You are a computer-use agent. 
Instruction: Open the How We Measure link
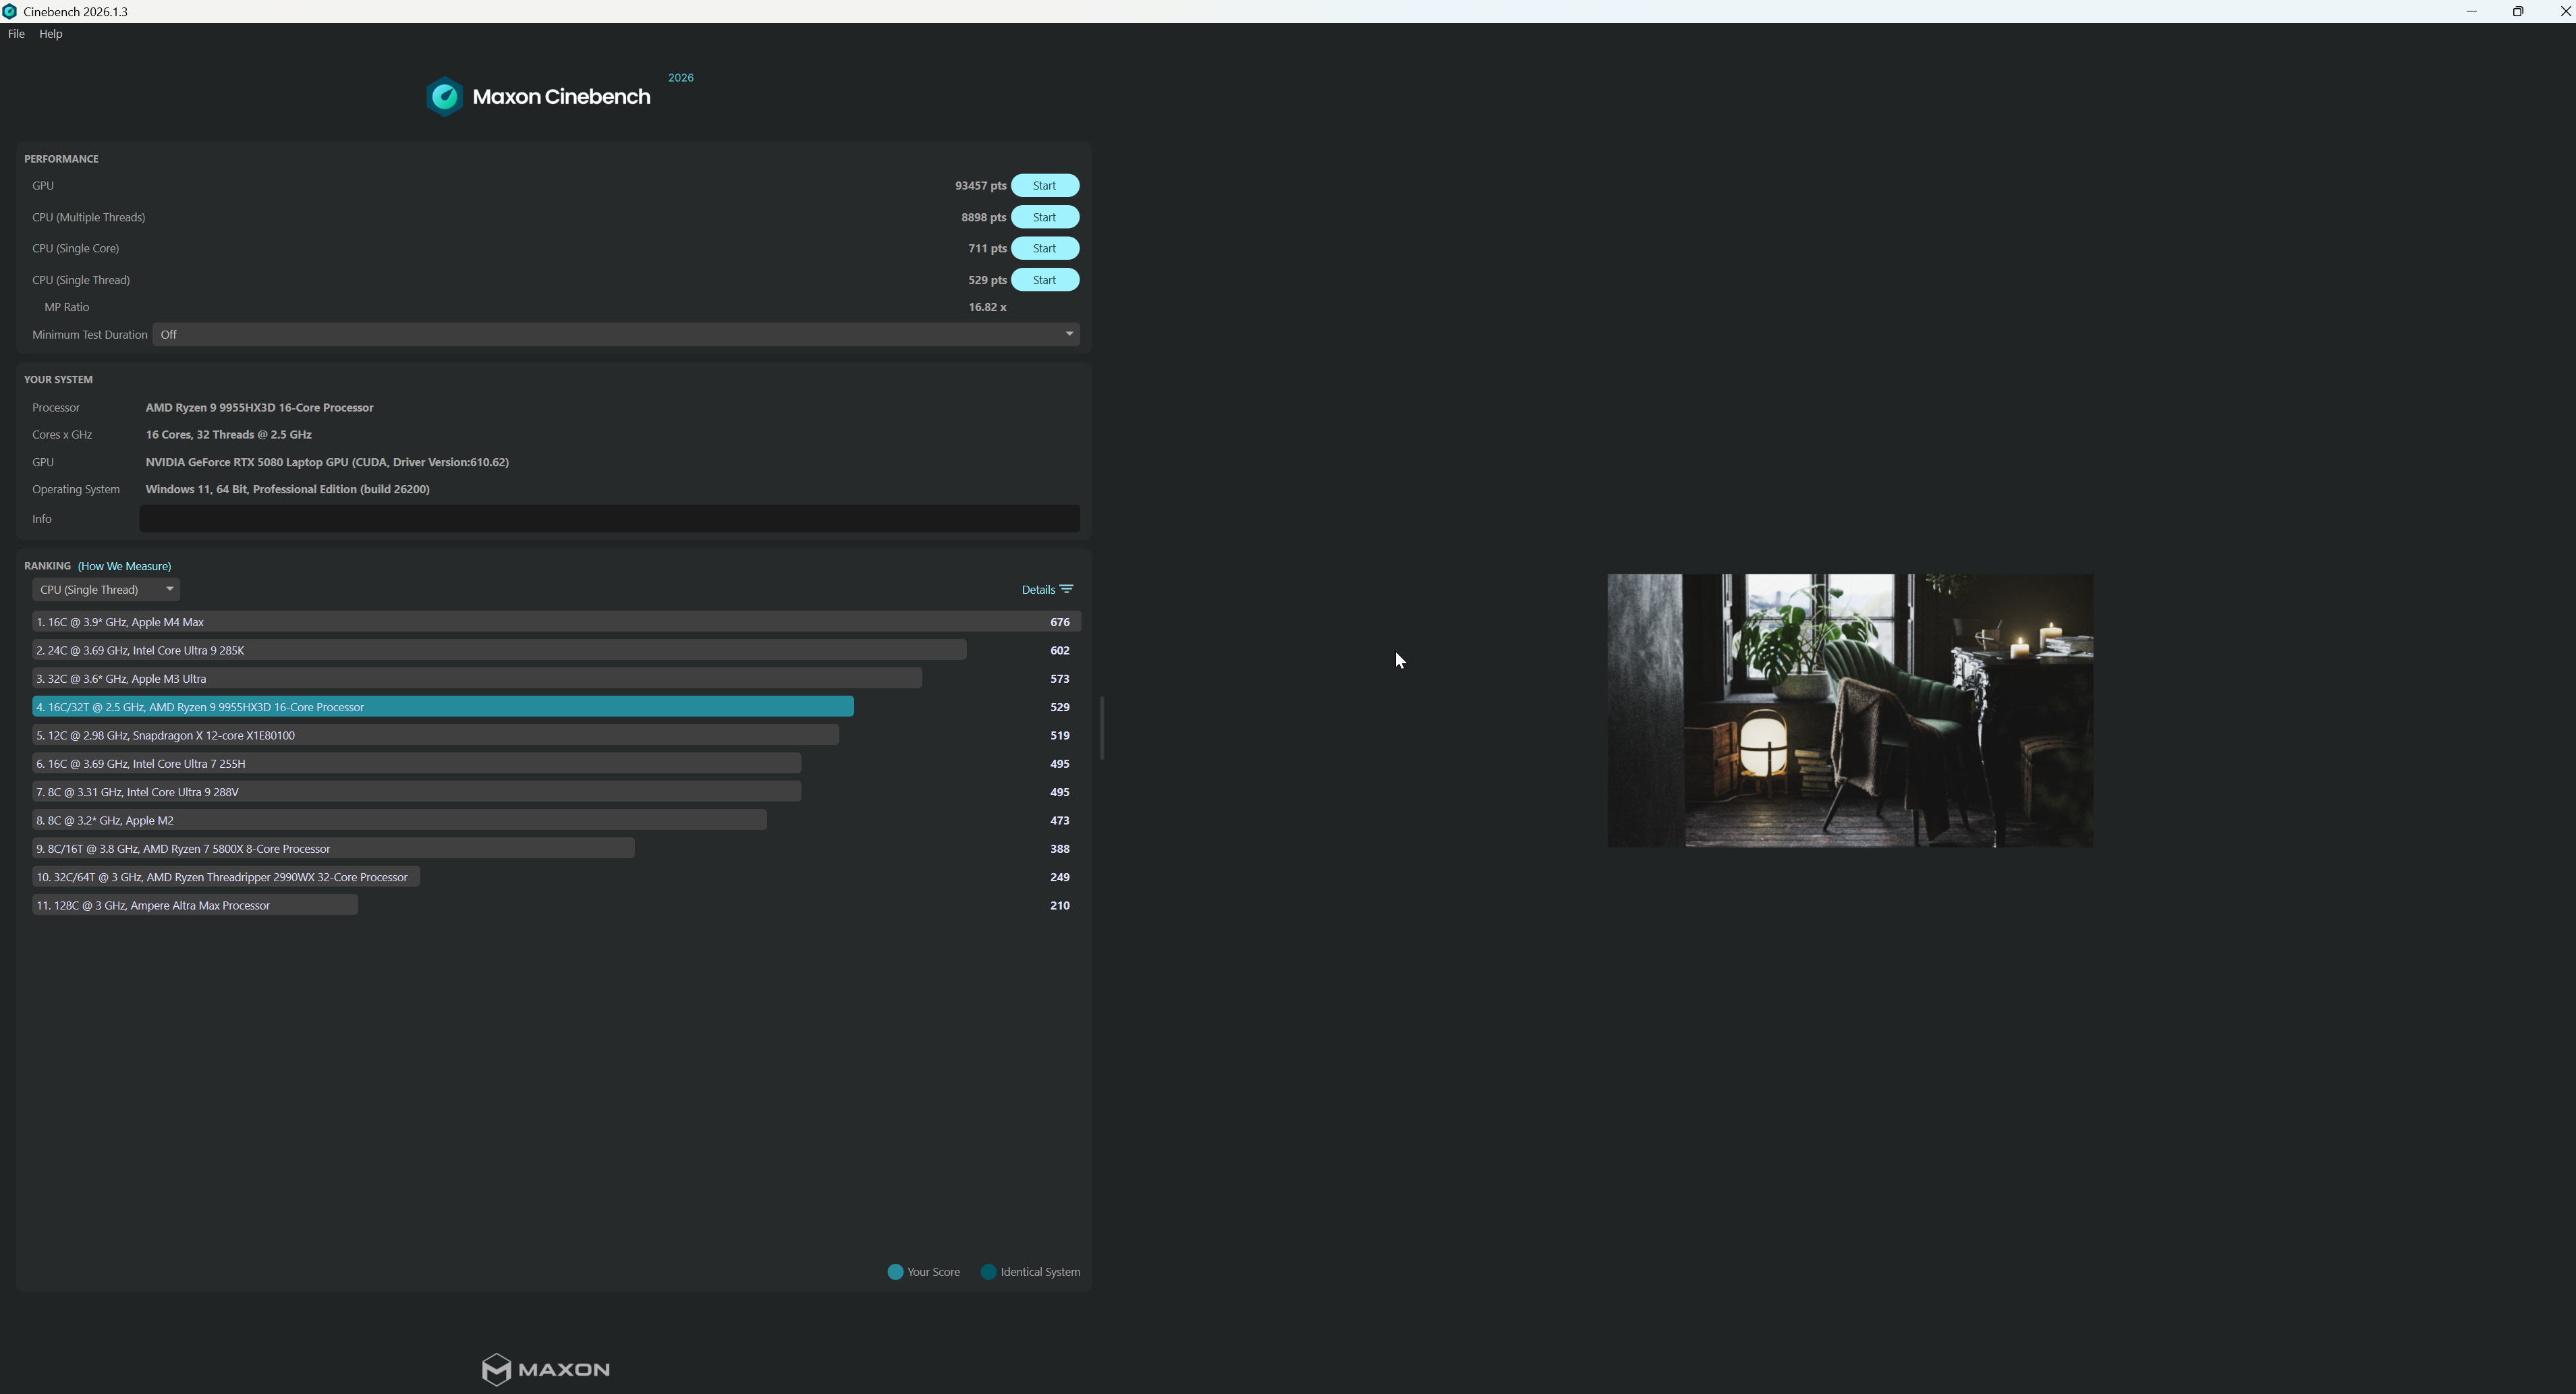(124, 566)
